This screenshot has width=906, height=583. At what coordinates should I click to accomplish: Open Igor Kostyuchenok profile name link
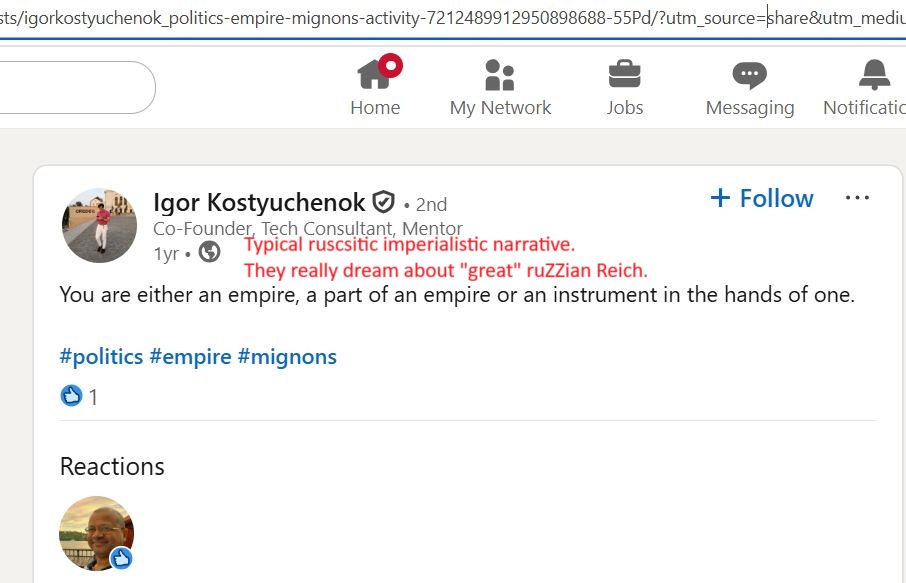259,203
